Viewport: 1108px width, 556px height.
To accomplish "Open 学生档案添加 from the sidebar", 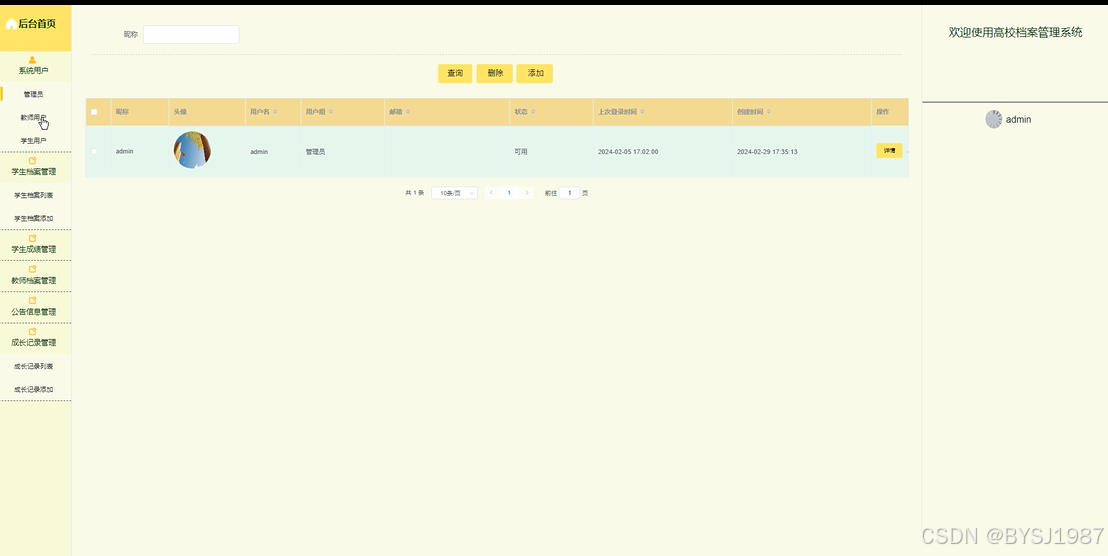I will [x=33, y=218].
